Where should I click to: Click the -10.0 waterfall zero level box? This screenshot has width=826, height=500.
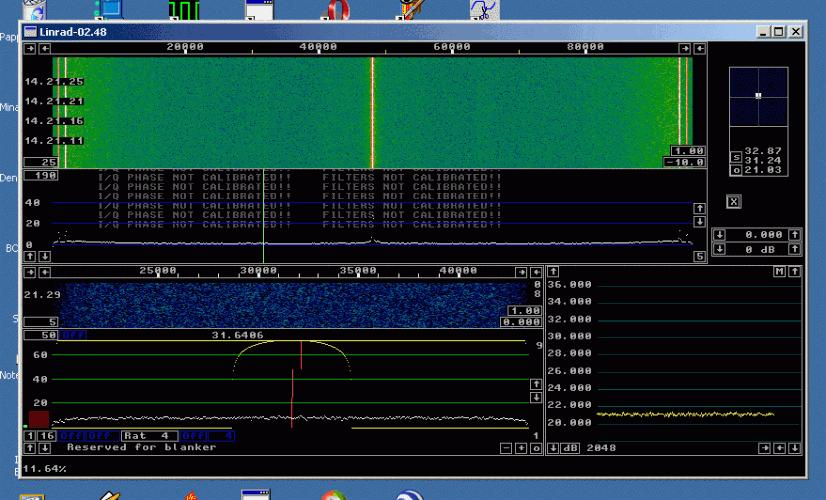pyautogui.click(x=685, y=162)
